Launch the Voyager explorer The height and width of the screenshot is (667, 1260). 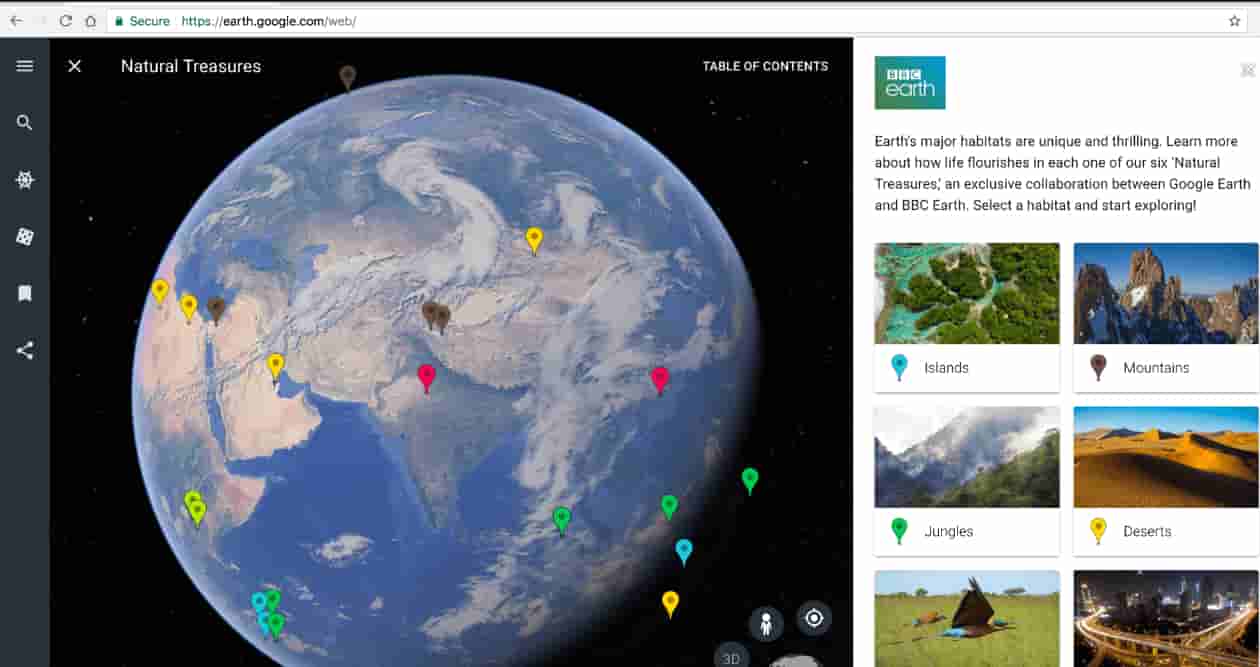point(24,180)
